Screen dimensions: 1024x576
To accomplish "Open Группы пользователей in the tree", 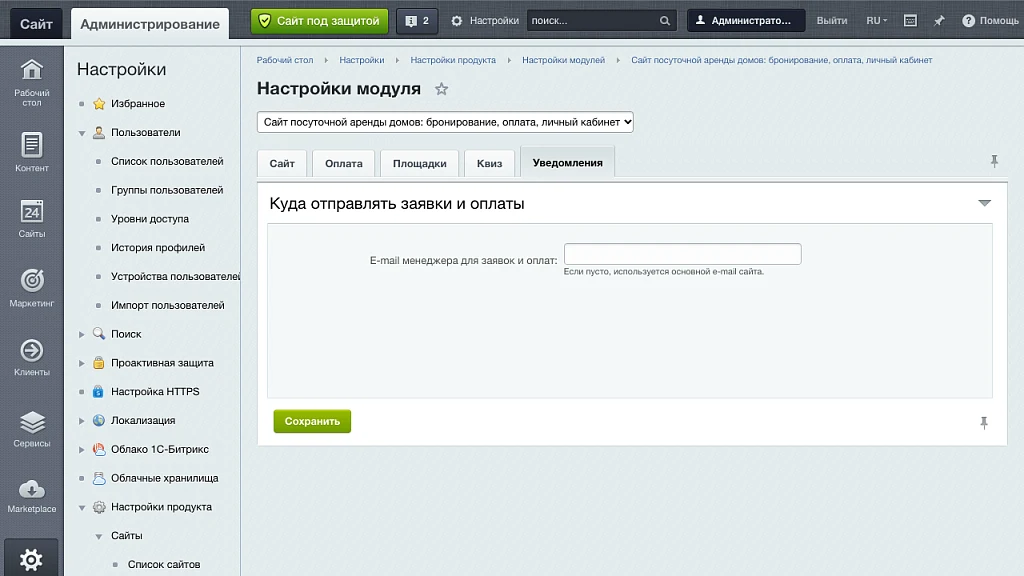I will 167,190.
